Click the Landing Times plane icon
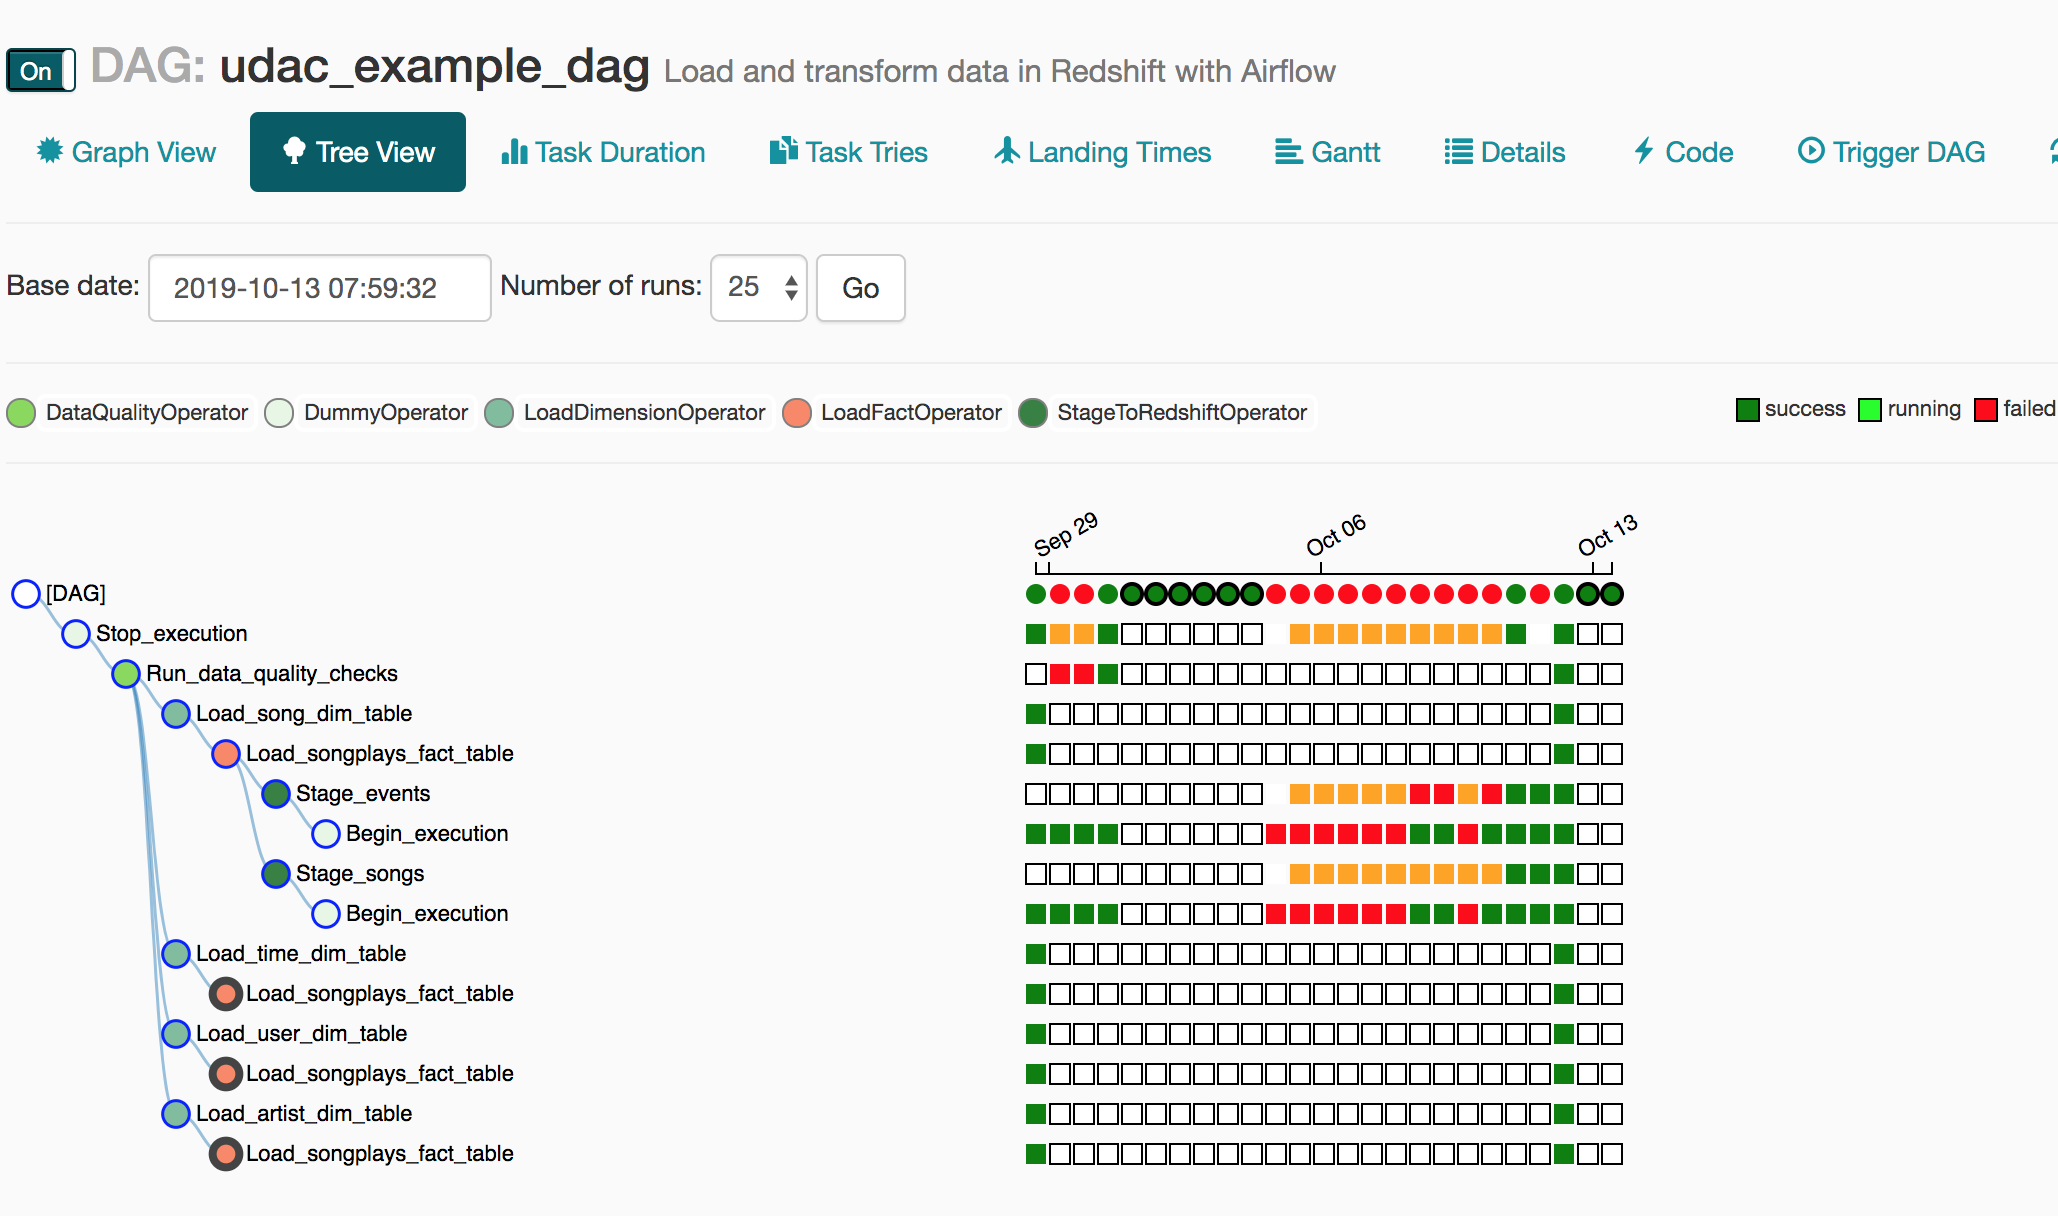2058x1216 pixels. coord(1007,151)
